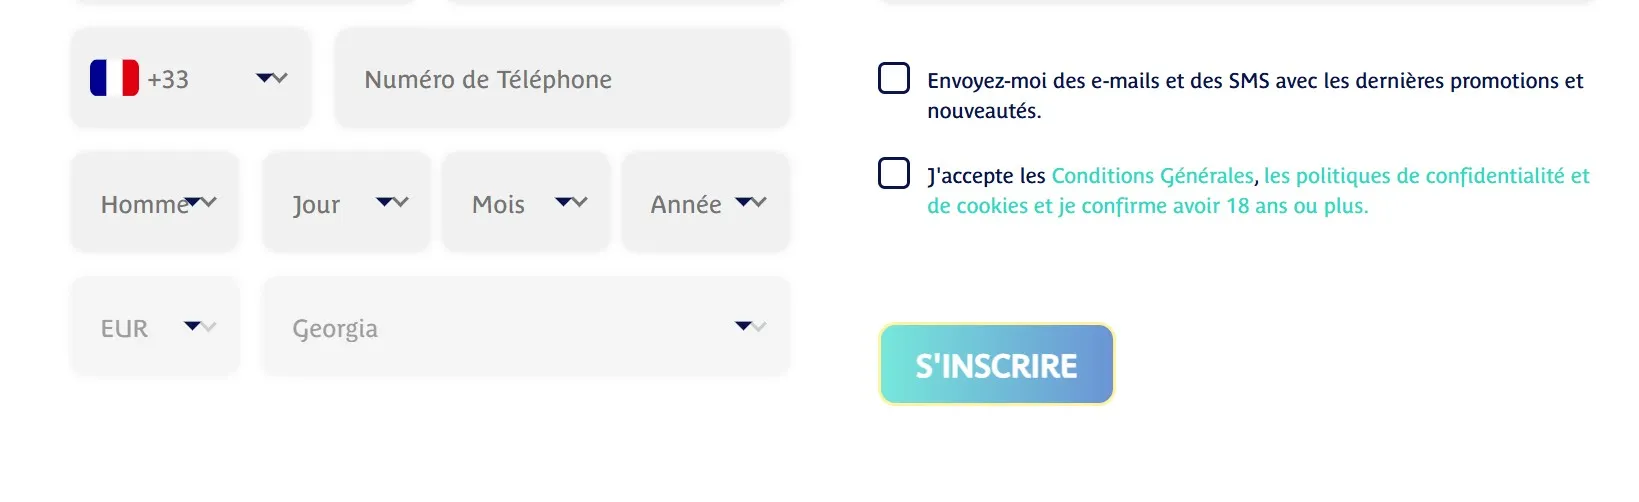Image resolution: width=1639 pixels, height=502 pixels.
Task: Enable promotional e-mails and SMS checkbox
Action: tap(894, 79)
